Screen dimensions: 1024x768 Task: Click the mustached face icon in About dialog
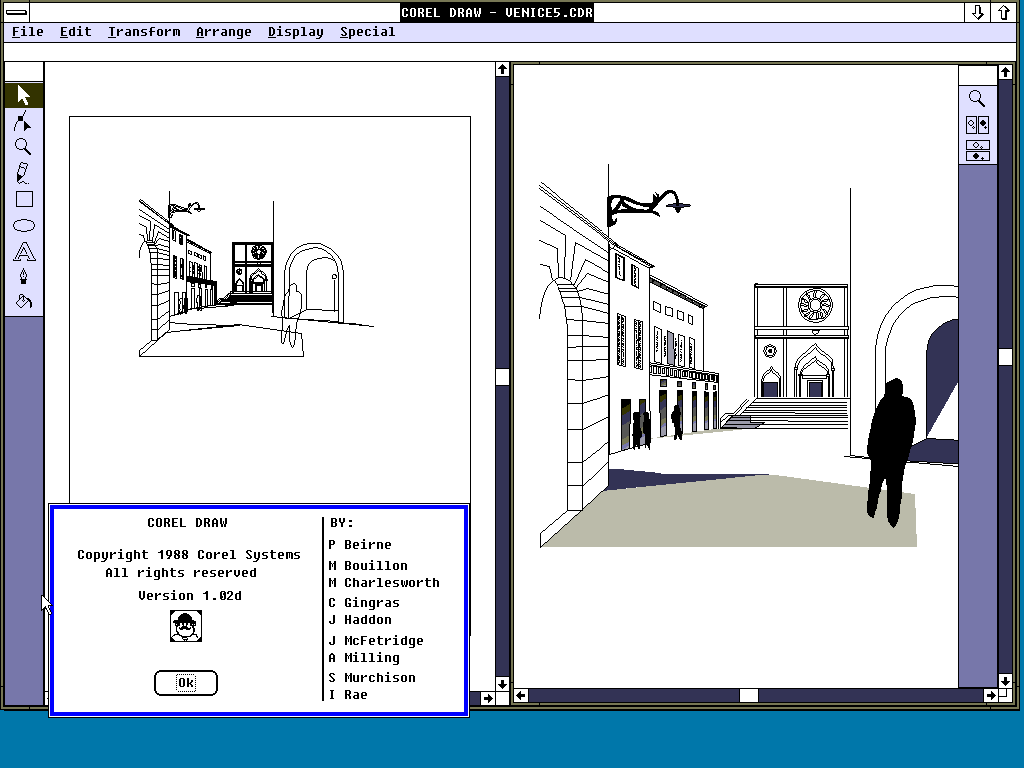(186, 626)
